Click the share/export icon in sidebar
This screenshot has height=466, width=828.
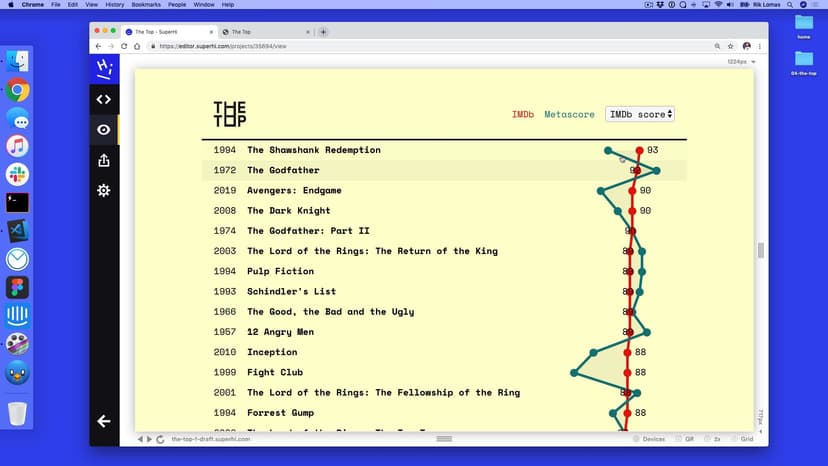pos(103,160)
